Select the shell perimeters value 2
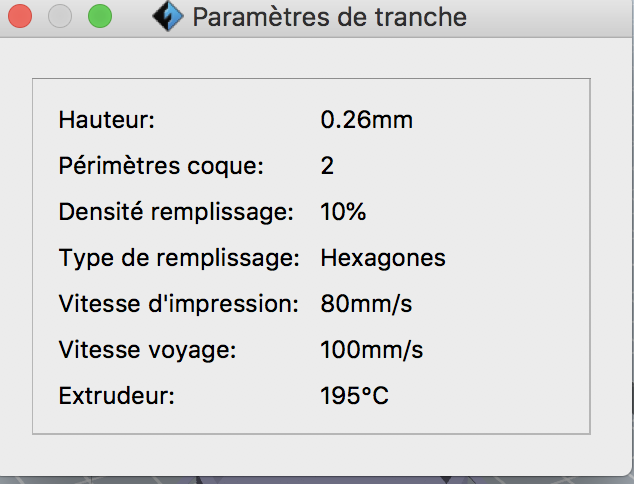The width and height of the screenshot is (634, 484). tap(327, 166)
